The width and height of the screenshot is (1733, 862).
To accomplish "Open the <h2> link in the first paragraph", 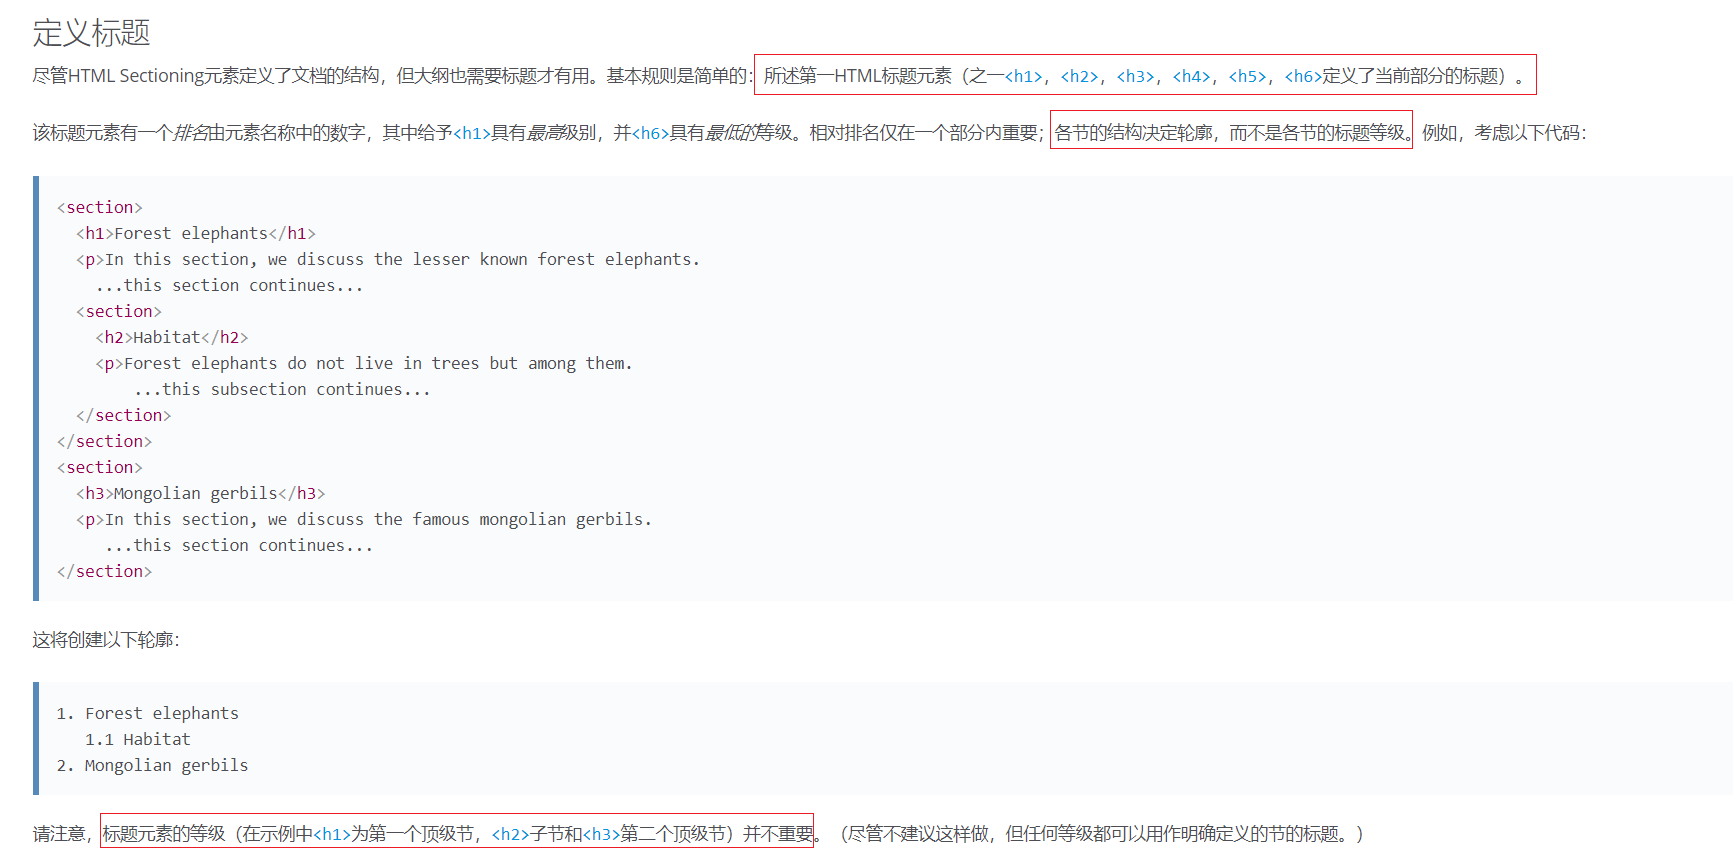I will tap(1080, 76).
